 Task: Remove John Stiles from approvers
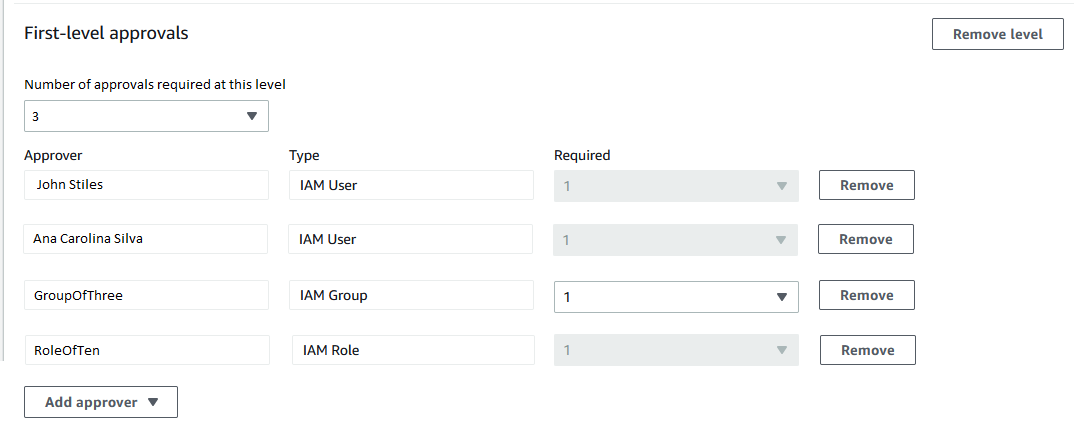click(x=866, y=185)
